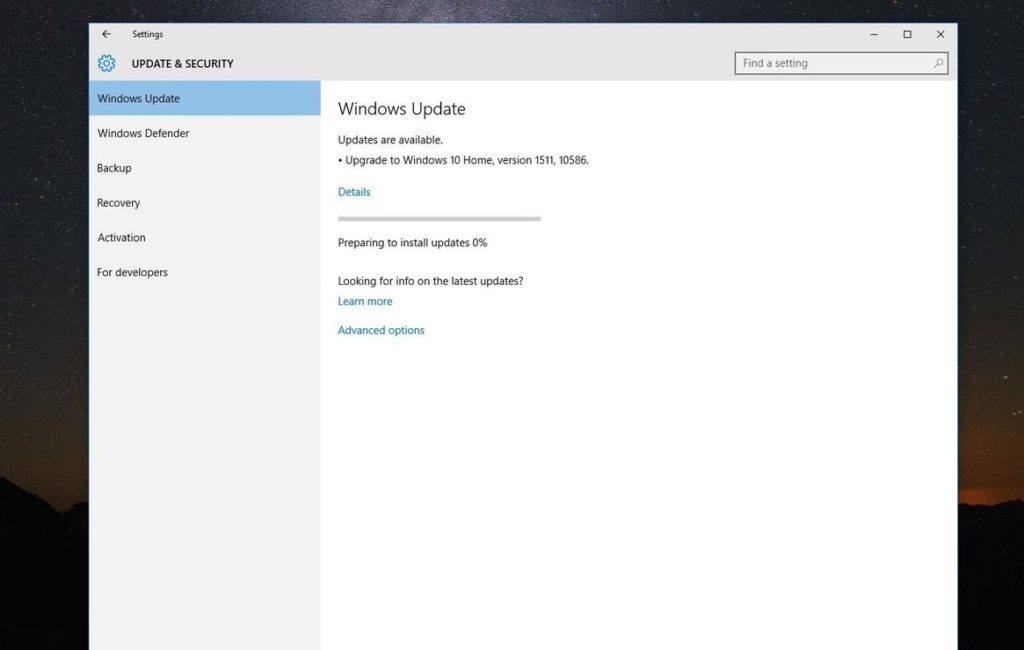The width and height of the screenshot is (1024, 650).
Task: Close the Settings window
Action: pyautogui.click(x=940, y=34)
